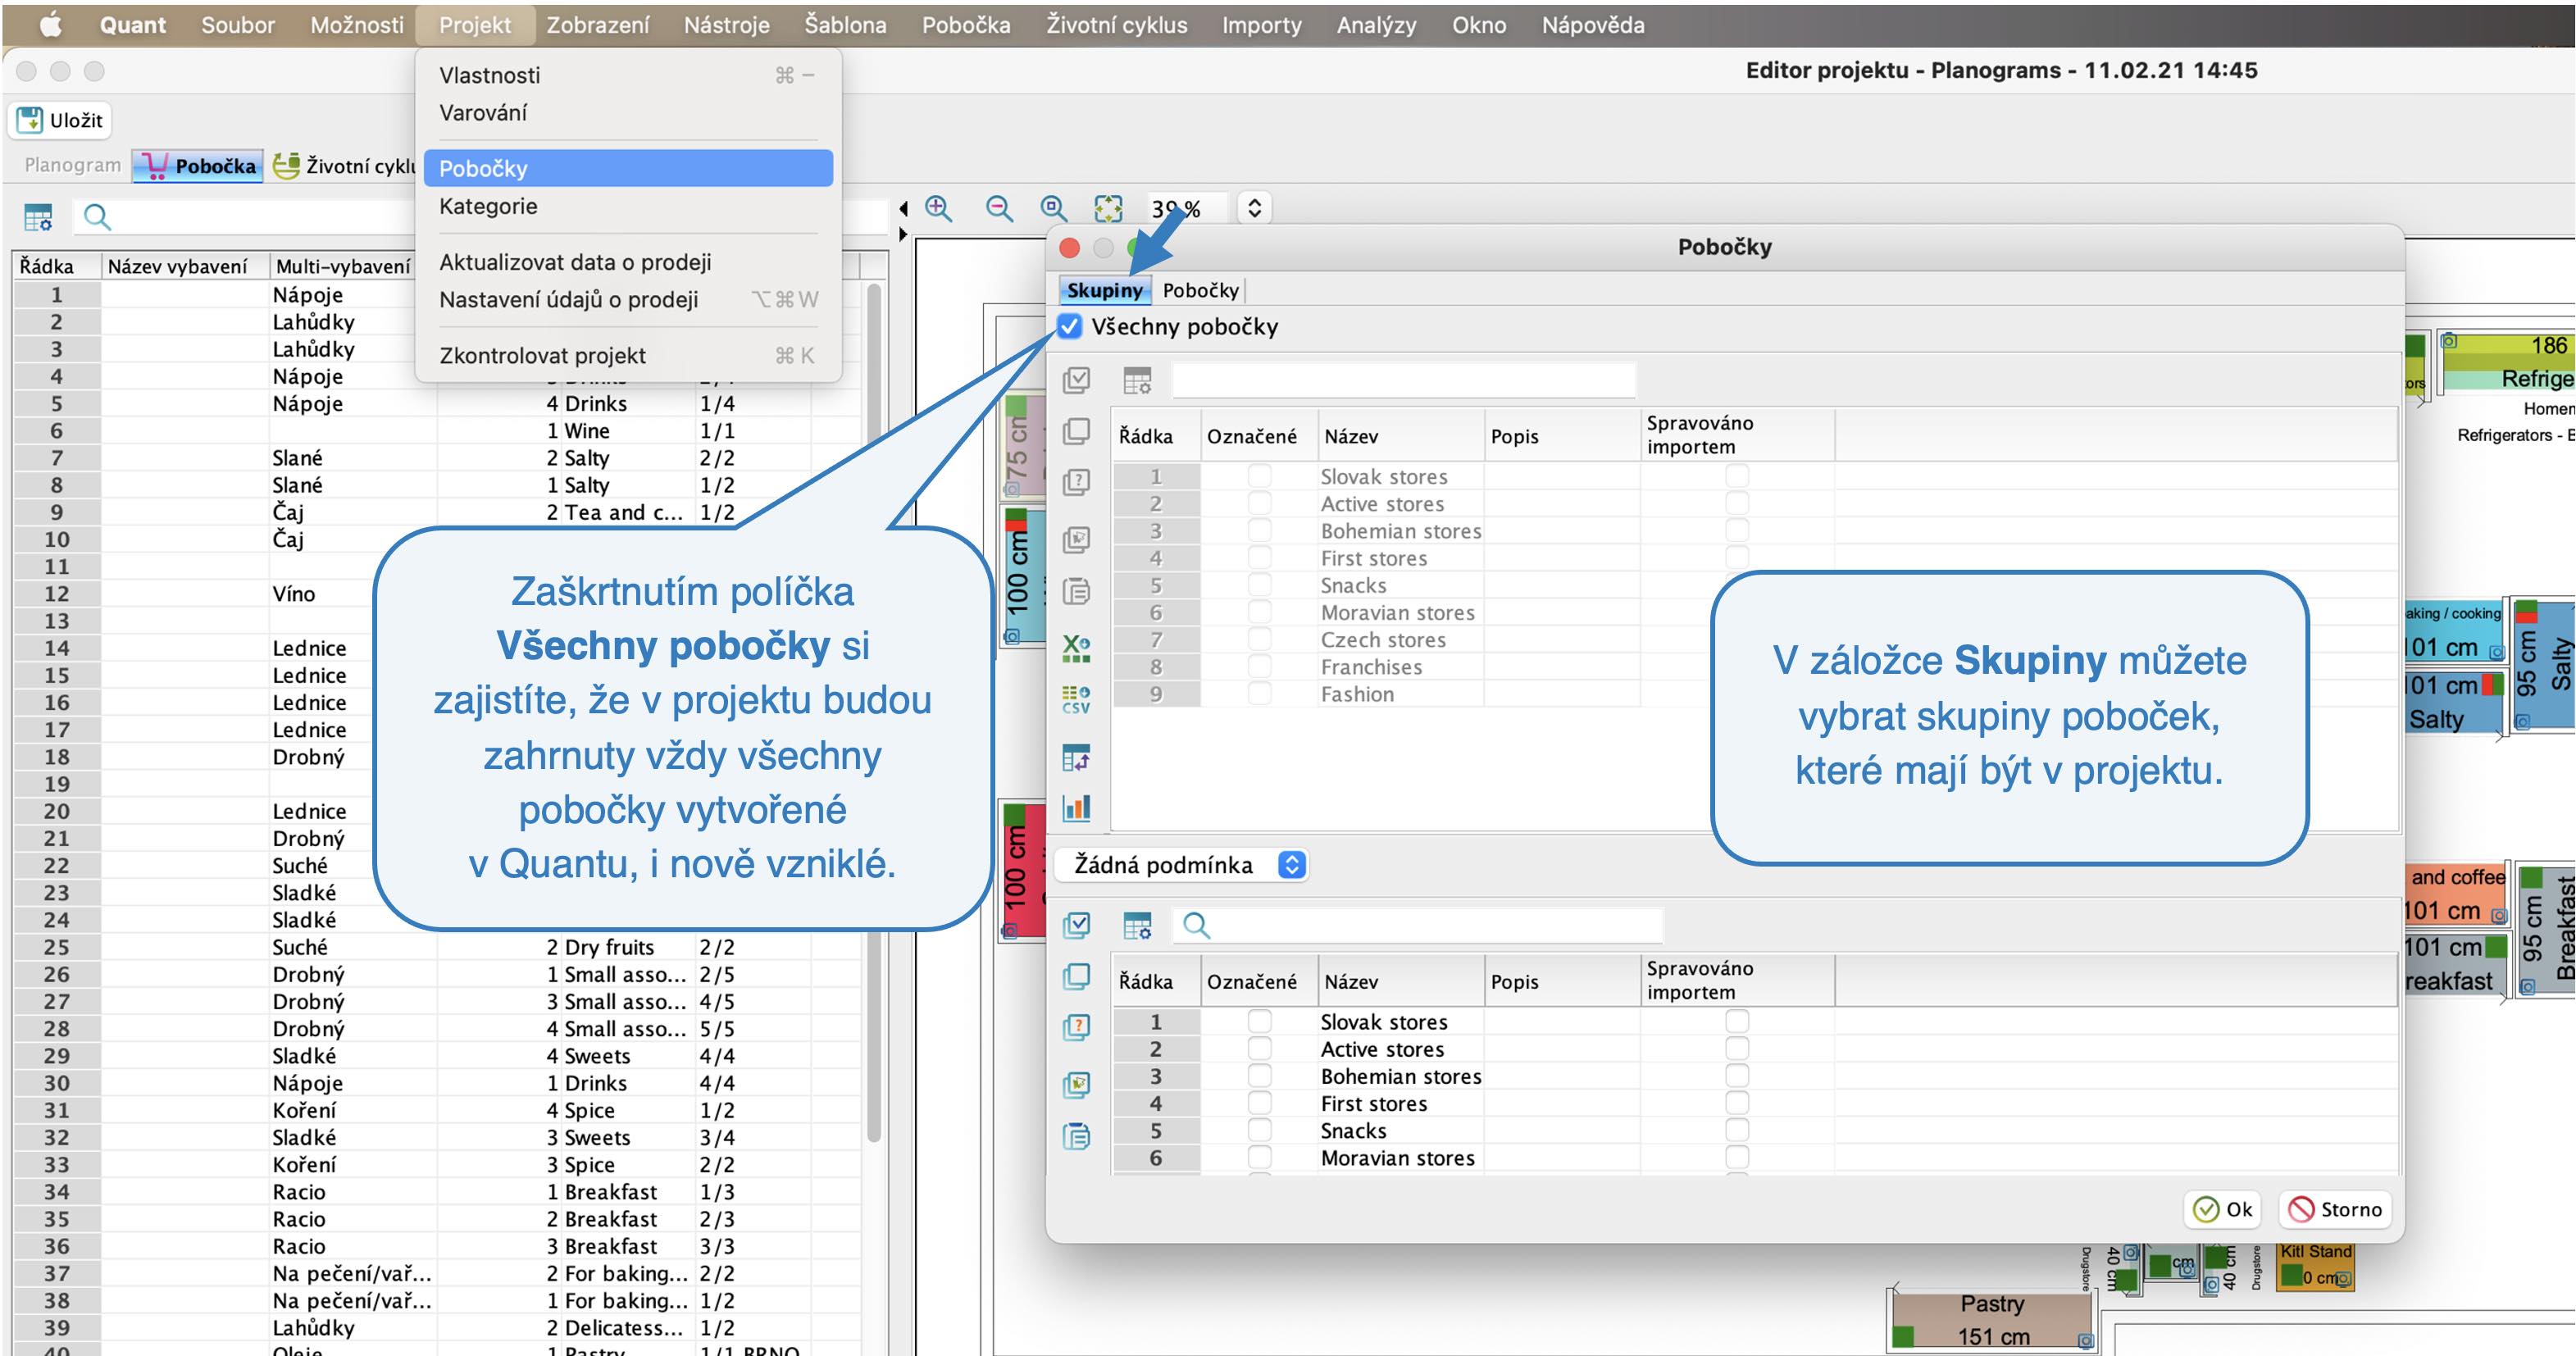
Task: Toggle Spravováno importem for lower Slovak stores
Action: (1737, 1021)
